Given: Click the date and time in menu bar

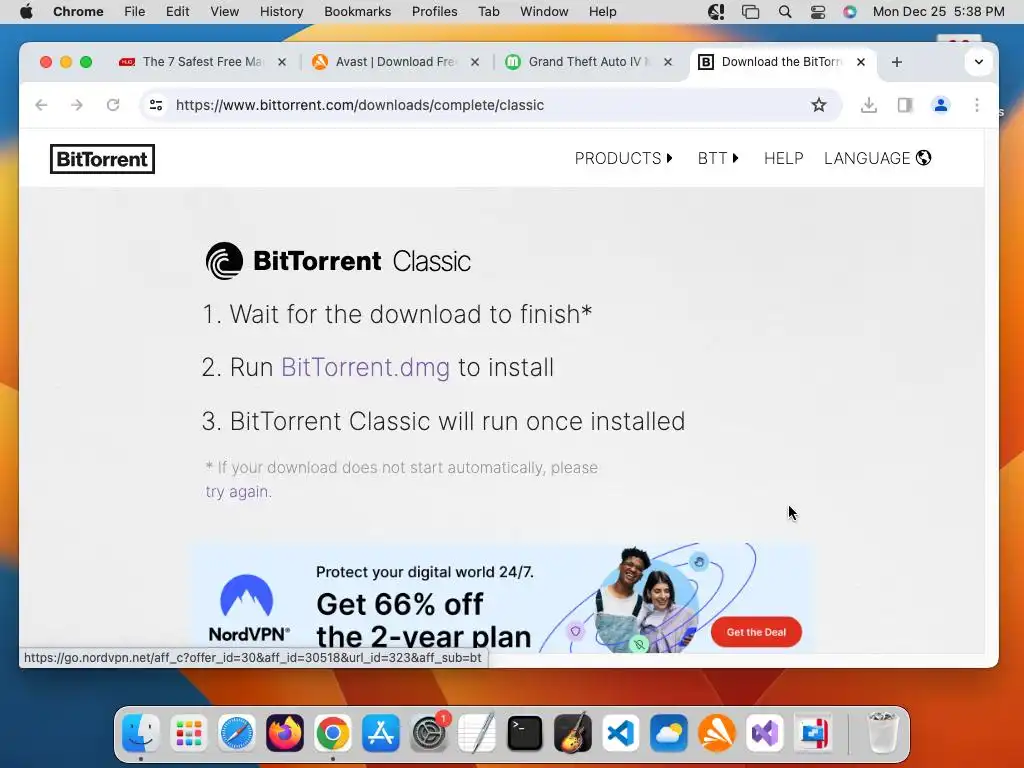Looking at the screenshot, I should [x=938, y=12].
